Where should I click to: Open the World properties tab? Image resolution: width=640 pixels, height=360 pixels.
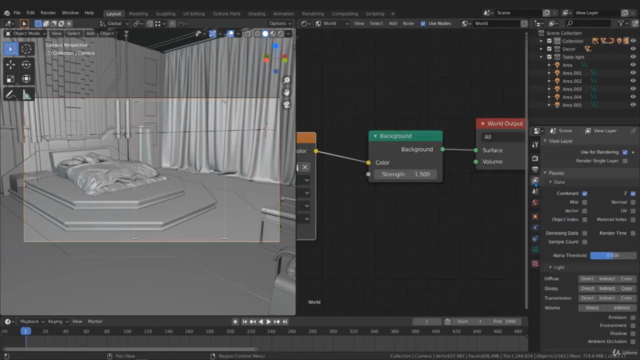tap(535, 203)
